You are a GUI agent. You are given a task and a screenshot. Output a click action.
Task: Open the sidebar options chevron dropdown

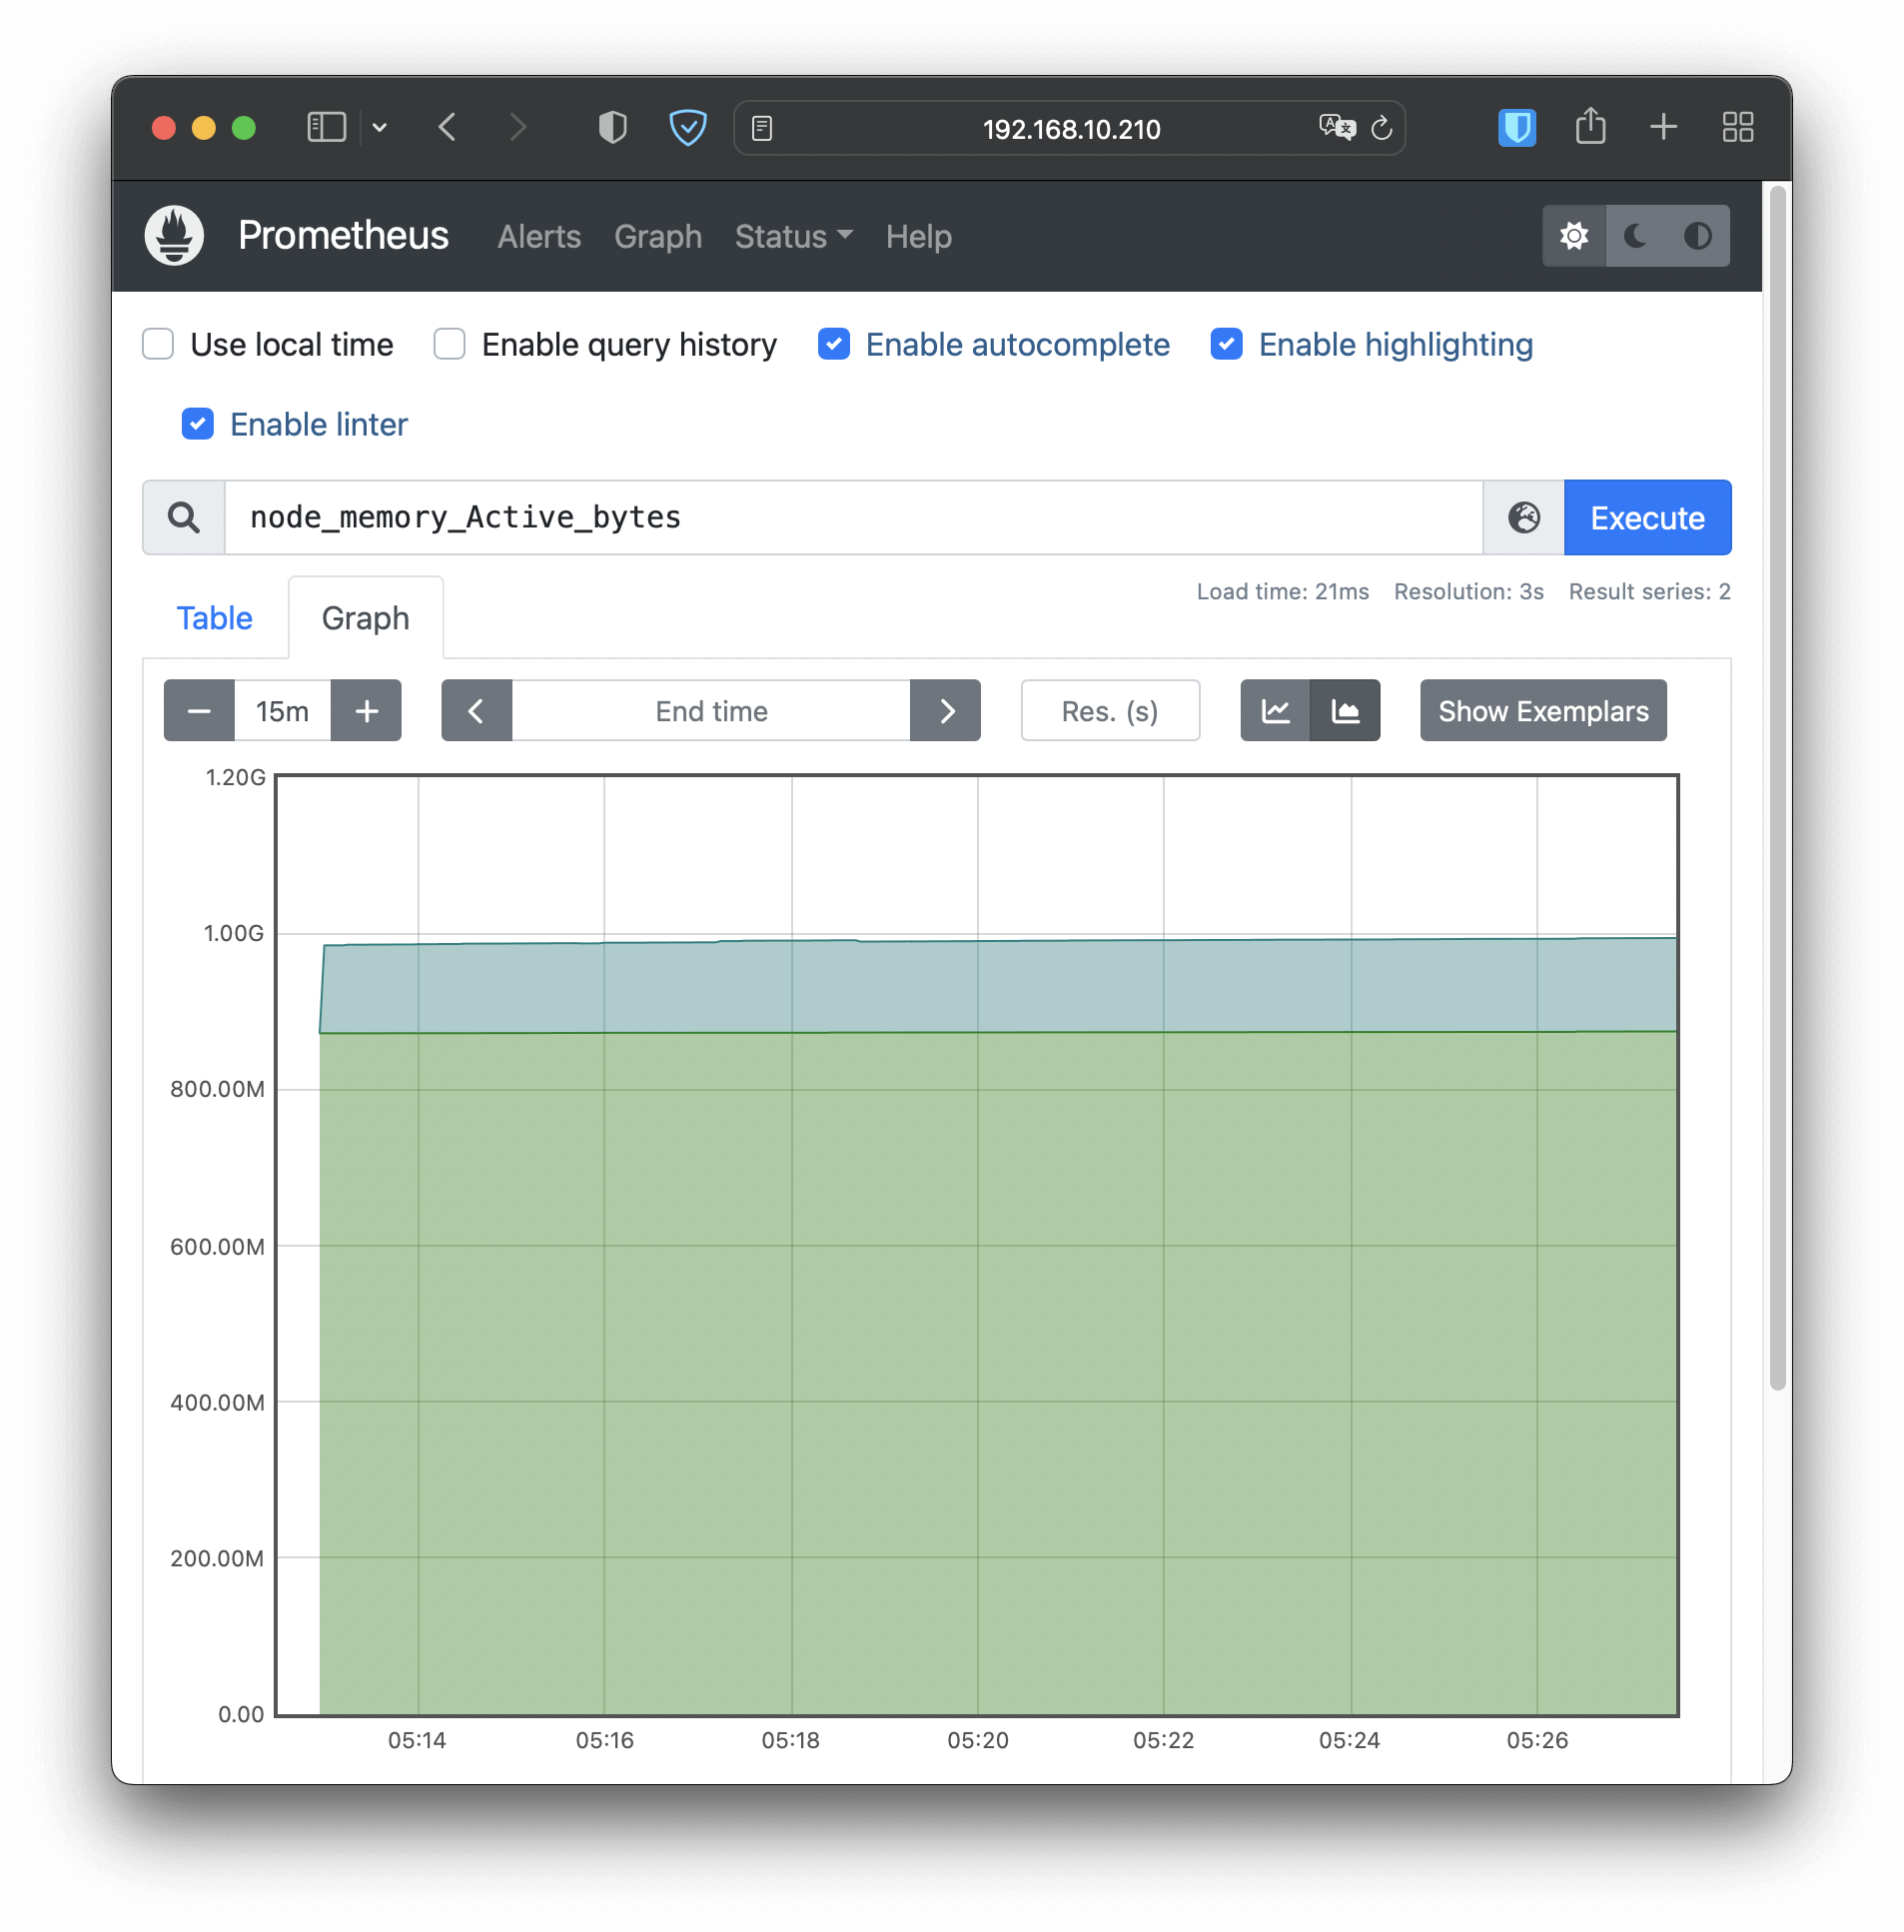[x=379, y=128]
